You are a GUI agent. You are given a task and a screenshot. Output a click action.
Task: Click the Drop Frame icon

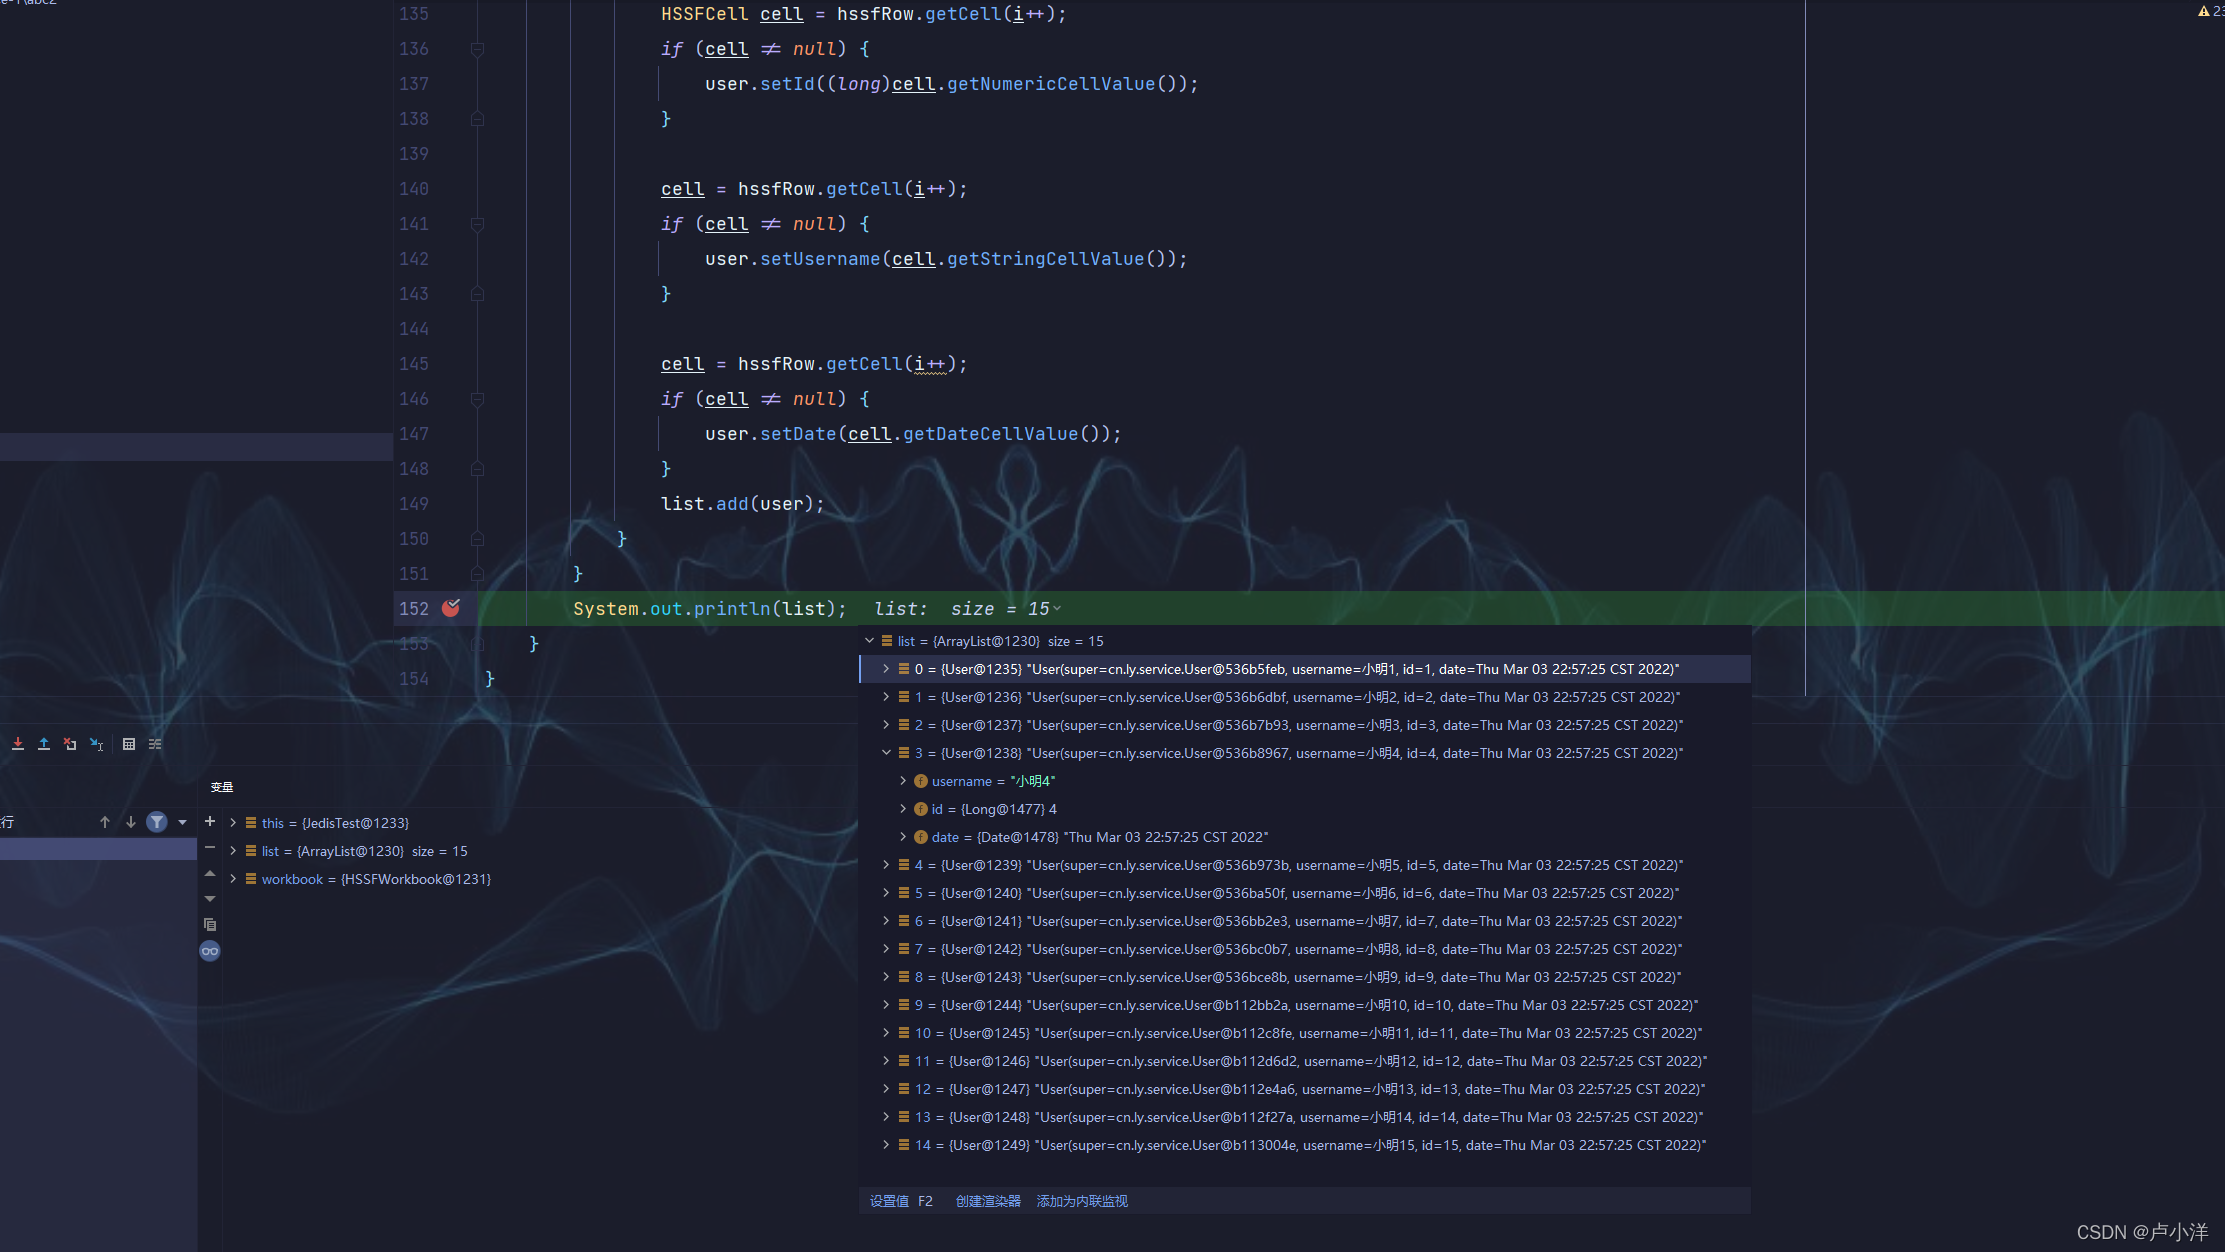(x=70, y=744)
